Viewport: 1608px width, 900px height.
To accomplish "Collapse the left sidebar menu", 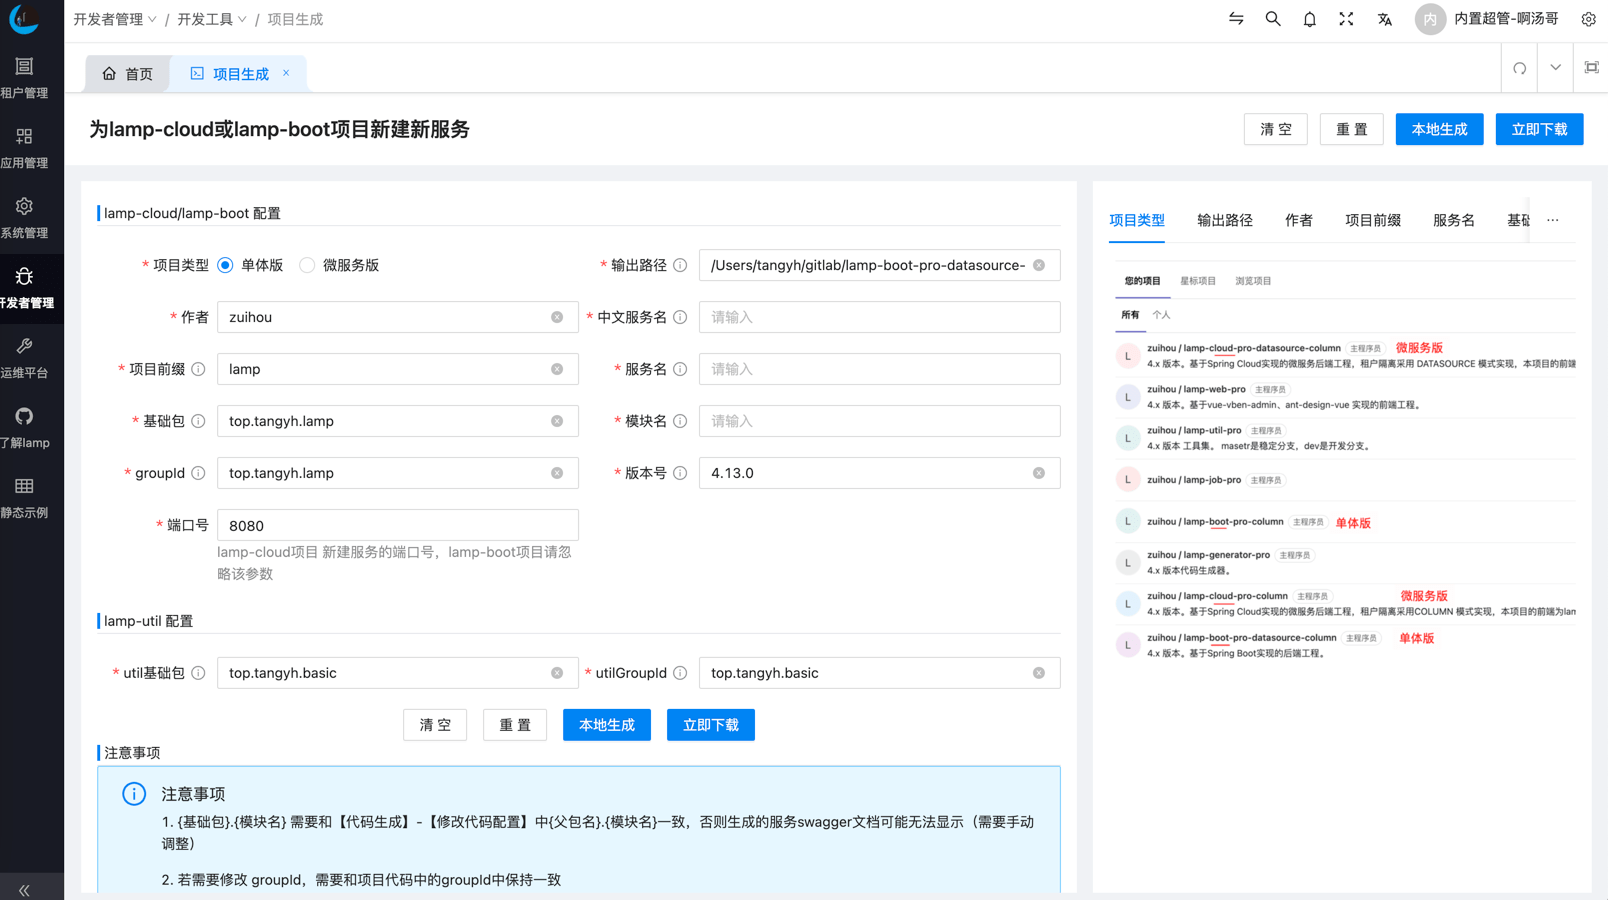I will point(24,889).
